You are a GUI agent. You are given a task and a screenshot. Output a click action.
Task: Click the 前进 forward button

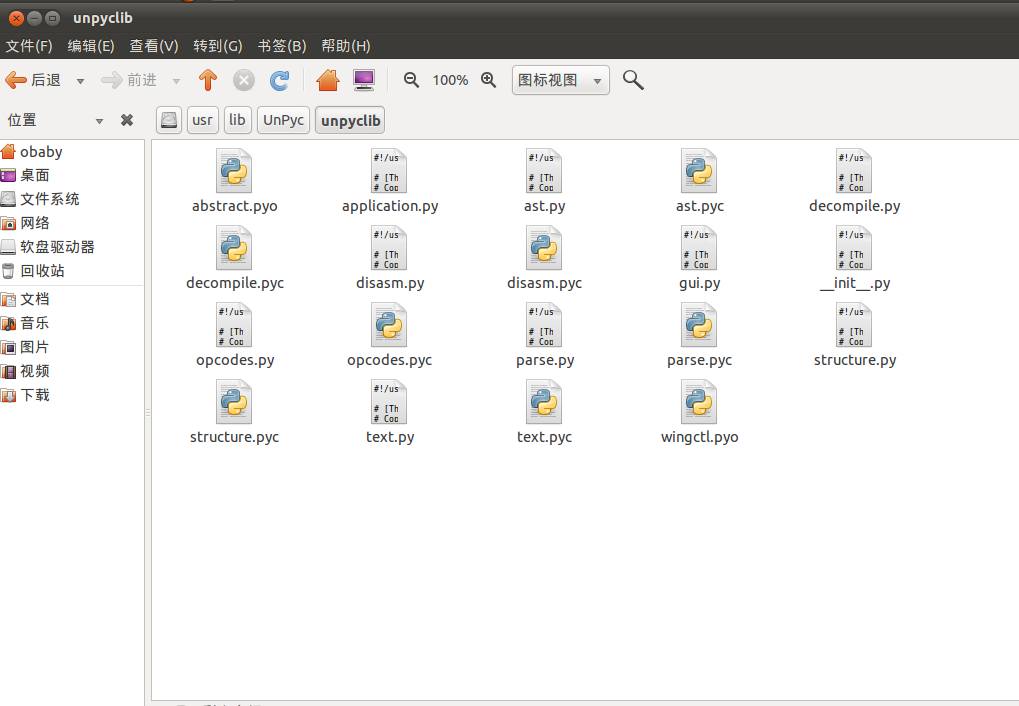point(129,80)
